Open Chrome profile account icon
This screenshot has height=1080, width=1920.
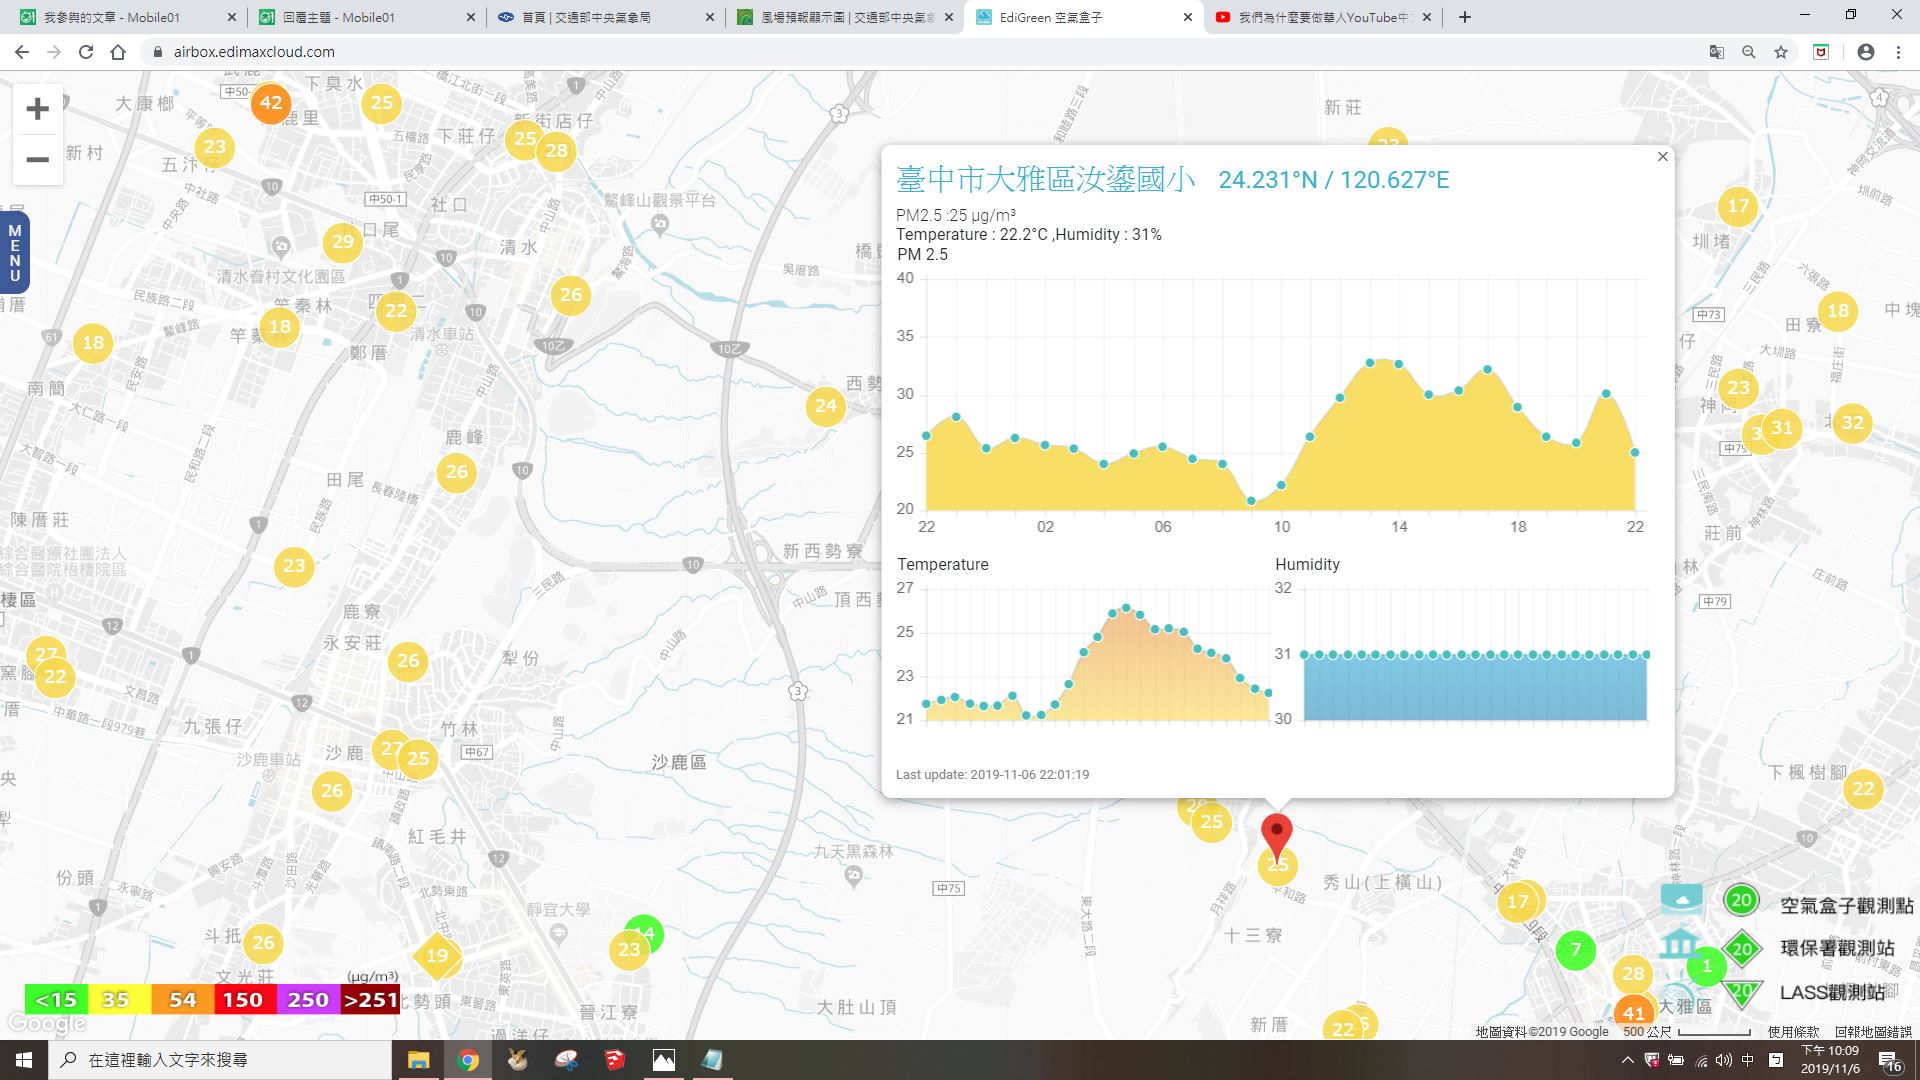(x=1865, y=52)
